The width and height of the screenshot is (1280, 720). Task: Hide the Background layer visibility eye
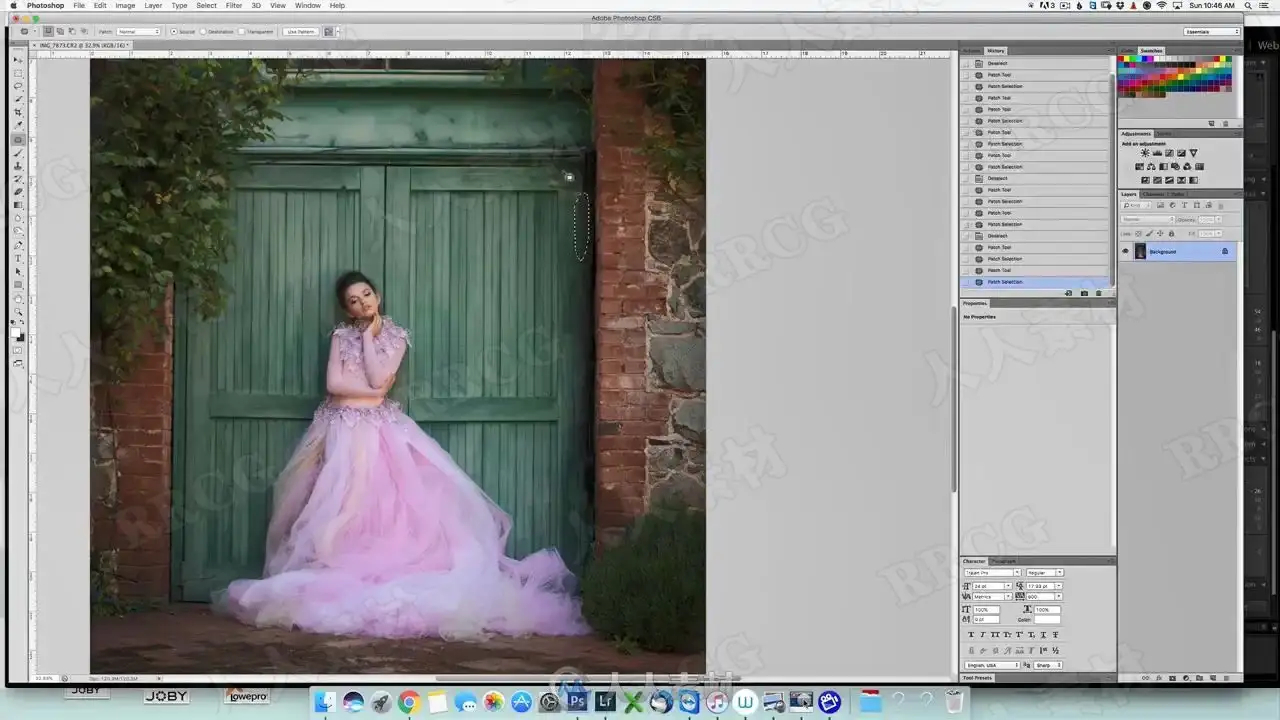1125,251
